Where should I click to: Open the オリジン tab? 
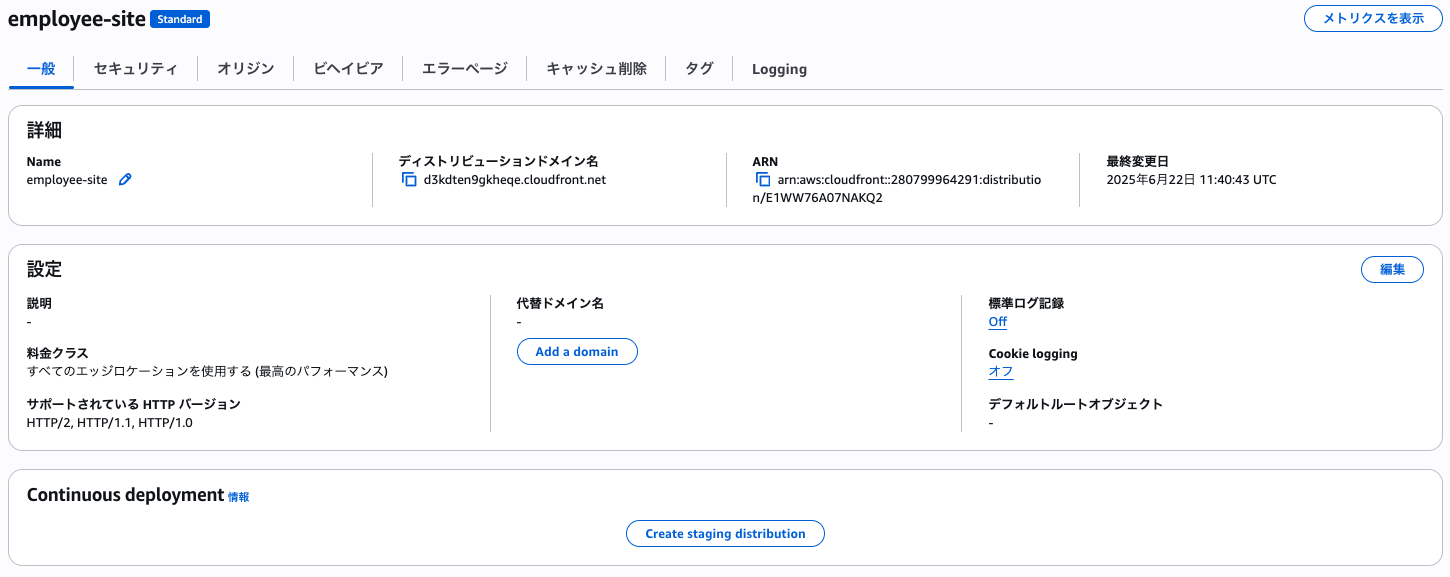click(245, 68)
